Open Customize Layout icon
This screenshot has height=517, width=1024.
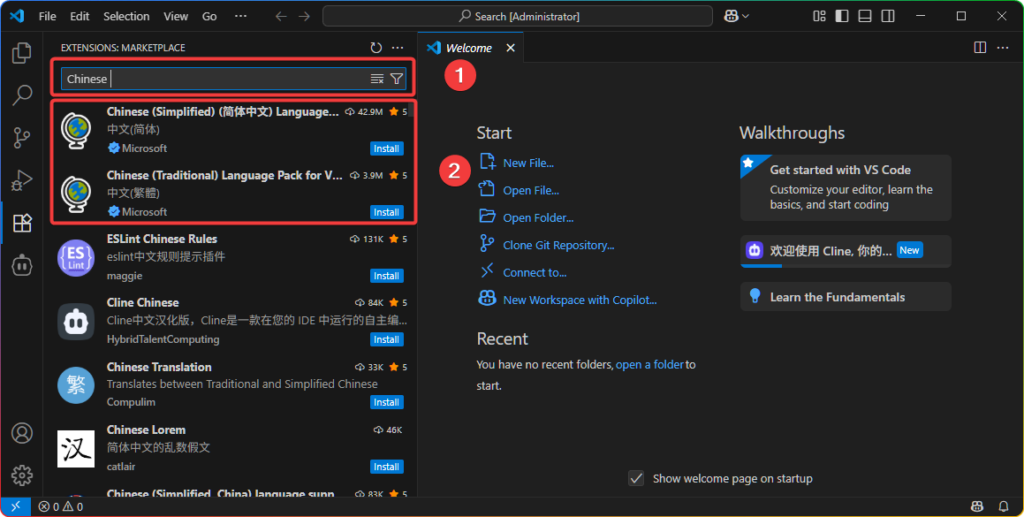[x=819, y=16]
